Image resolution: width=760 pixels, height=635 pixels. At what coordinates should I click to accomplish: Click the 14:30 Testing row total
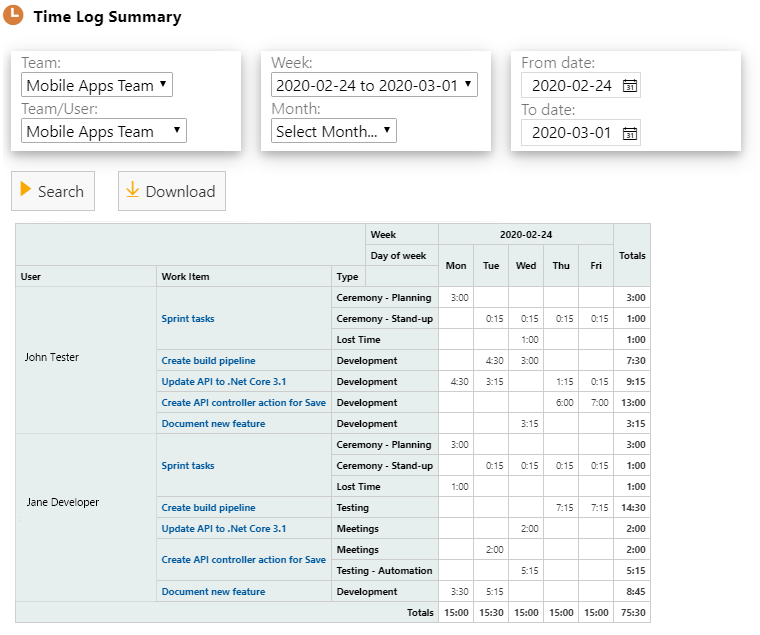632,508
